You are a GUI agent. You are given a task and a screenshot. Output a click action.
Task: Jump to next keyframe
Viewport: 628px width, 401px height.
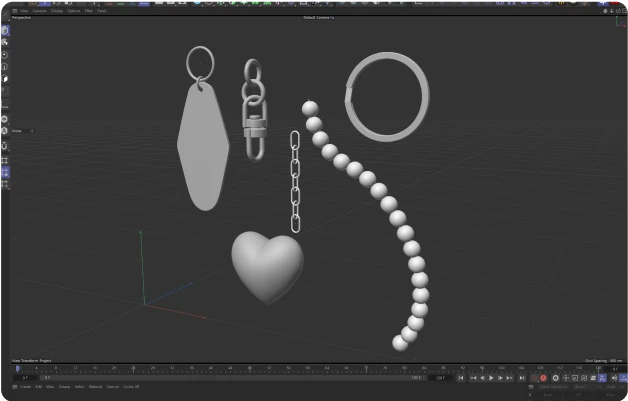click(x=509, y=378)
